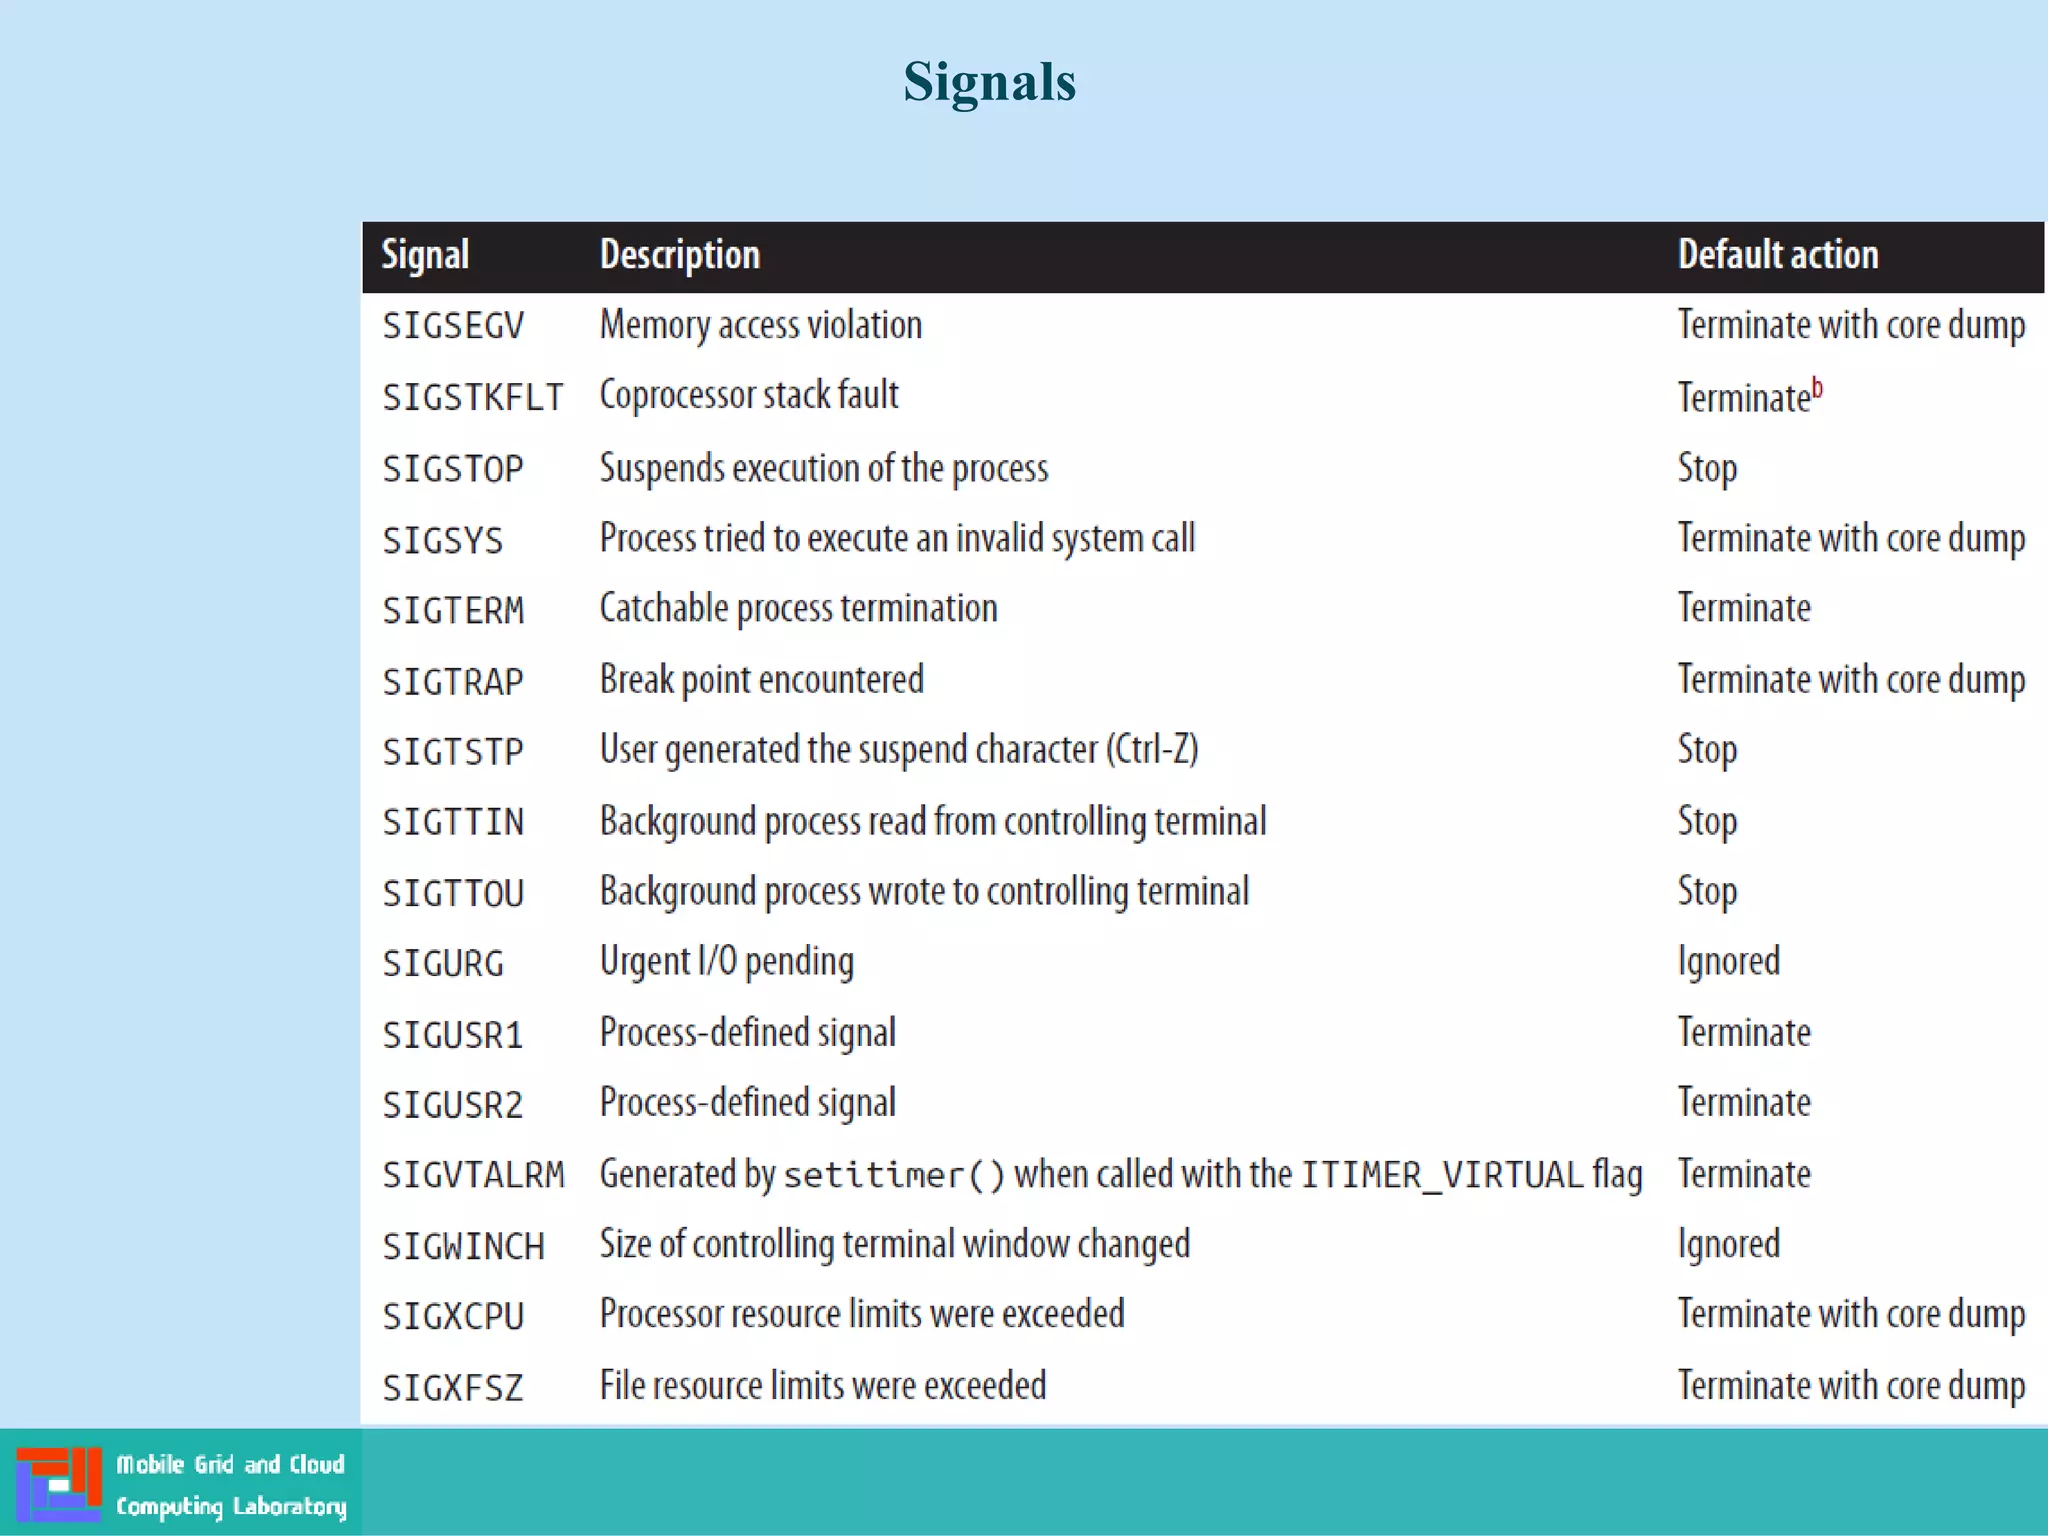This screenshot has width=2048, height=1536.
Task: Click SIGTTIN's 'Stop' default action
Action: click(x=1707, y=822)
